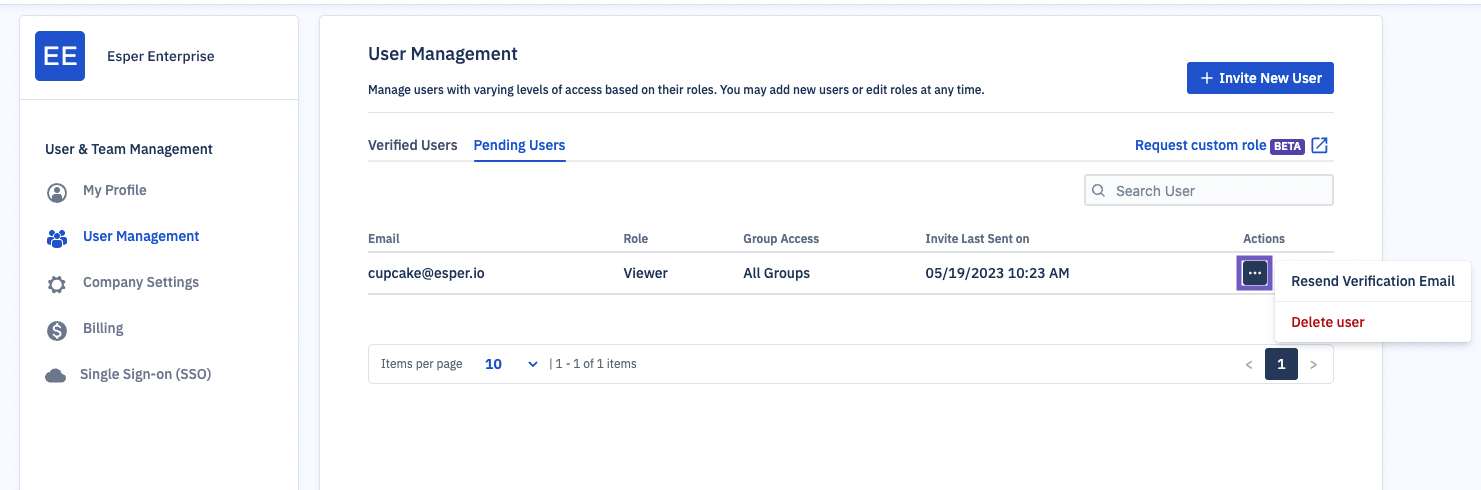Focus the Search User field
The width and height of the screenshot is (1481, 490).
click(1209, 190)
